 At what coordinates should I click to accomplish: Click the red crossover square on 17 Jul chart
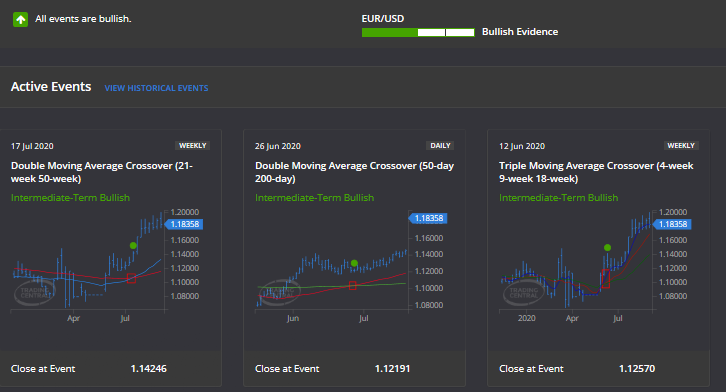(131, 278)
